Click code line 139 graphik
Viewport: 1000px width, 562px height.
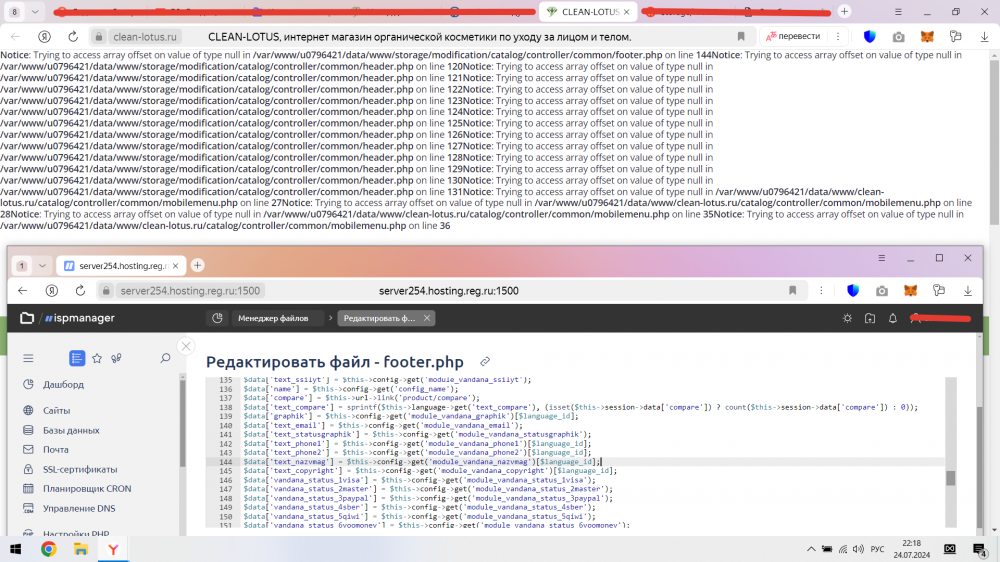click(x=410, y=416)
